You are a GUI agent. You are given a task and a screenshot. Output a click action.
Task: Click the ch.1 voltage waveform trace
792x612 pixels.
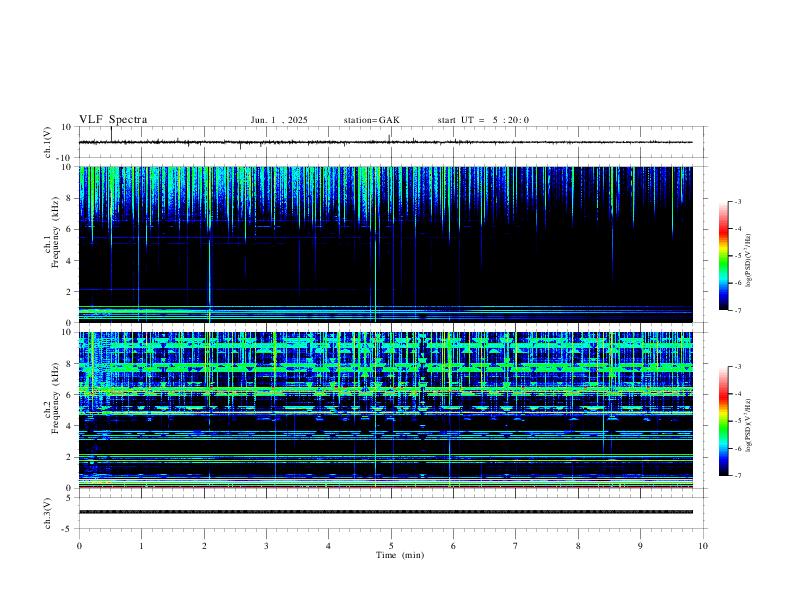coord(385,142)
